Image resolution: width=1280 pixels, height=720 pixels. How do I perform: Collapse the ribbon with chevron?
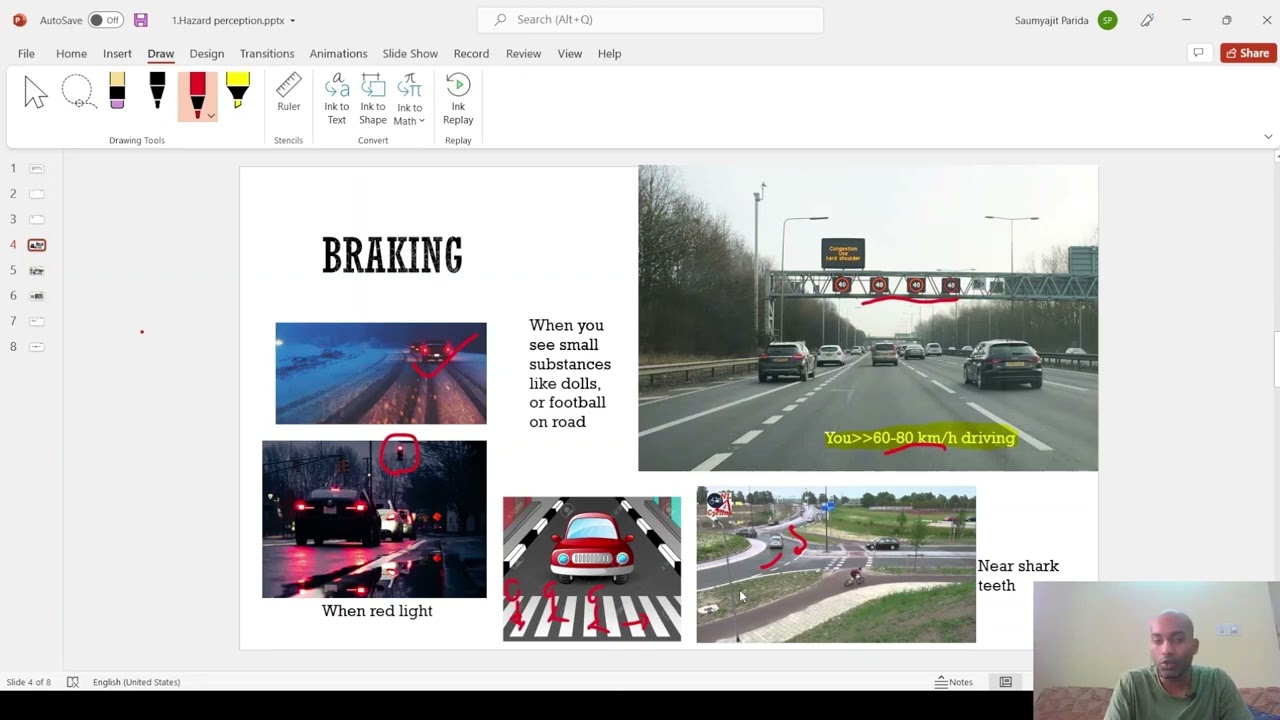click(x=1268, y=136)
